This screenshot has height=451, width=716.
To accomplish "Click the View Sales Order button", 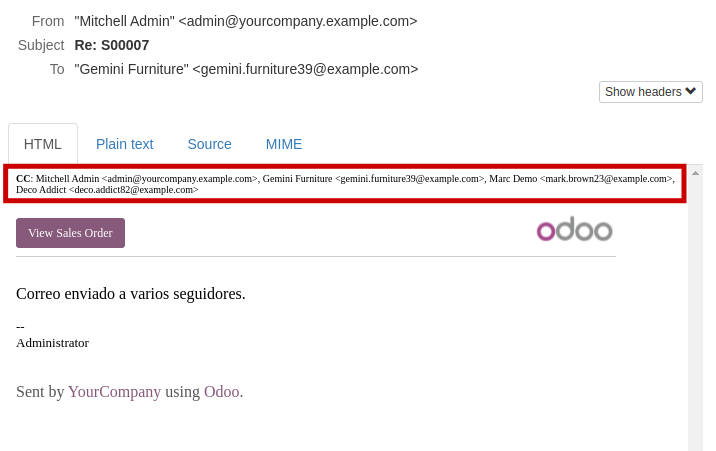I will tap(70, 233).
